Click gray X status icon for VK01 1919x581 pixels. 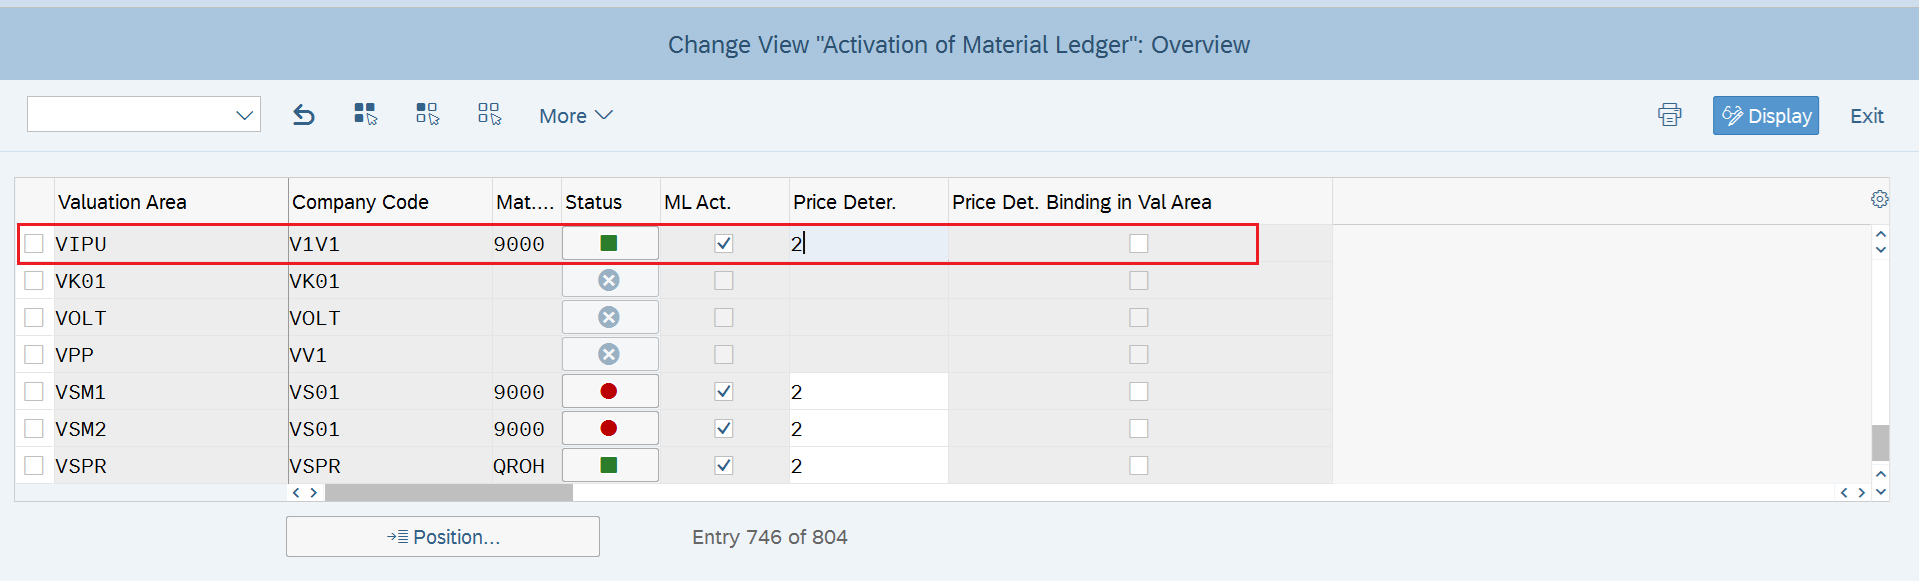tap(609, 280)
